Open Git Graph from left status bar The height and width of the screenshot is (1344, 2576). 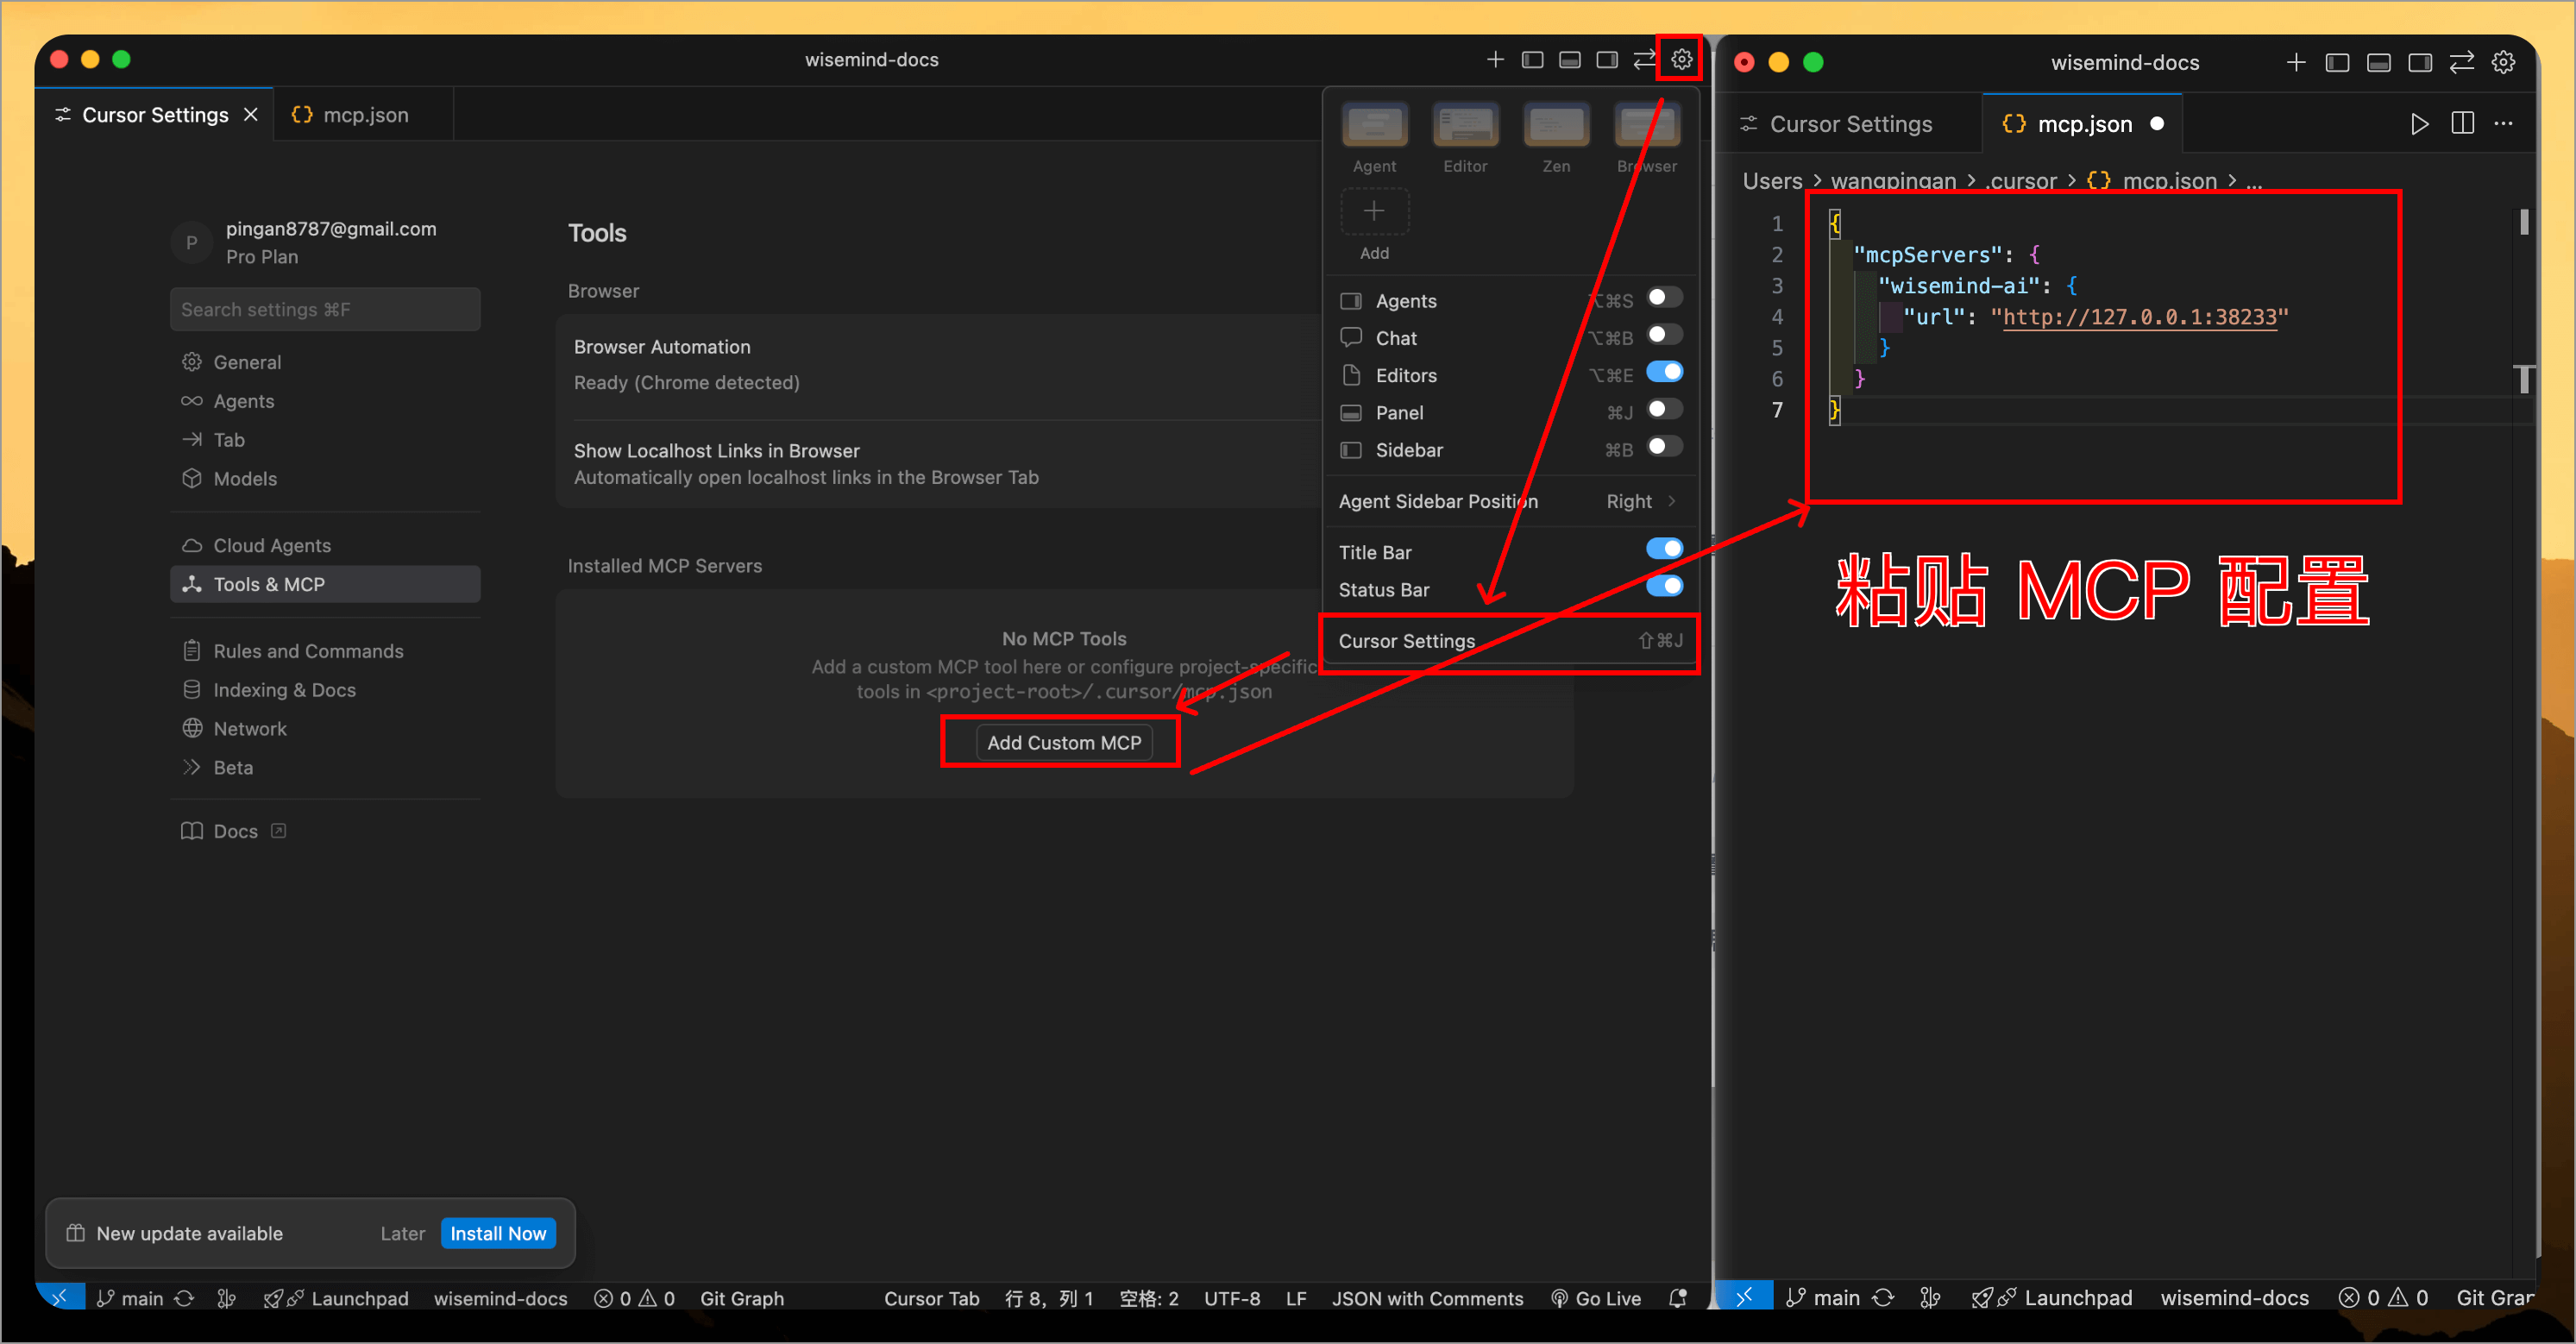tap(741, 1298)
